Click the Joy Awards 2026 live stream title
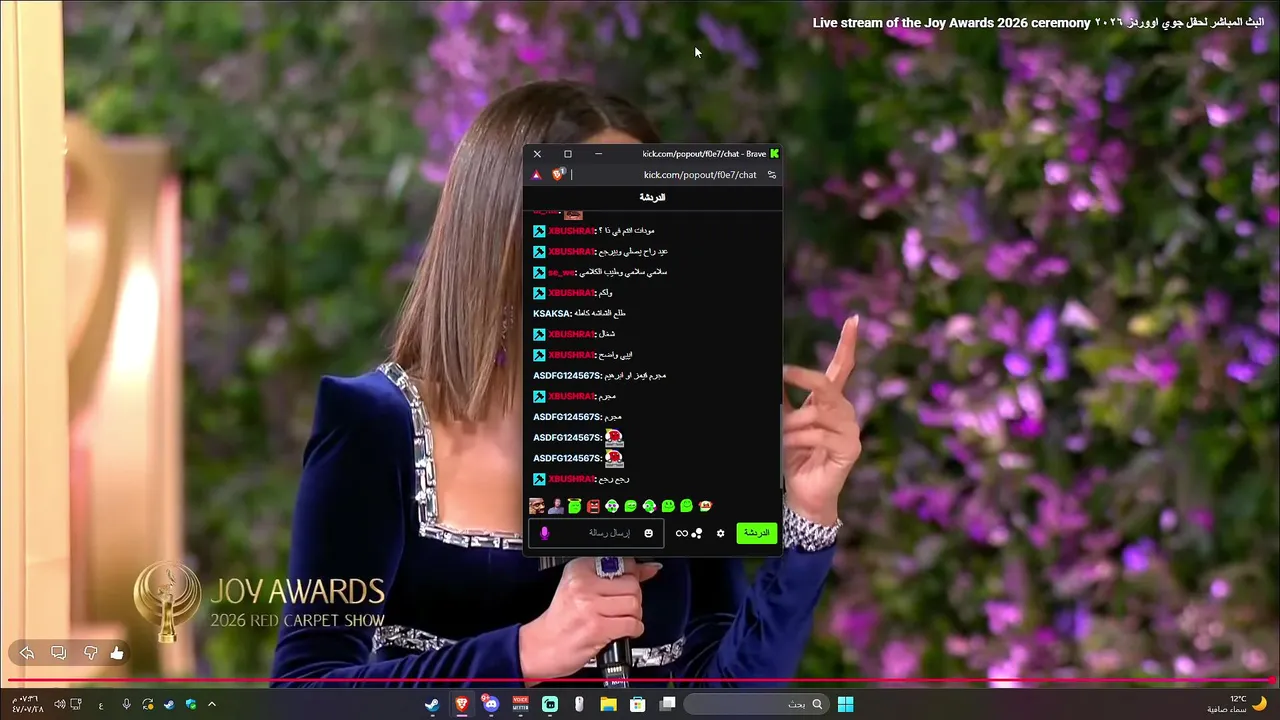Viewport: 1280px width, 720px height. point(1038,22)
